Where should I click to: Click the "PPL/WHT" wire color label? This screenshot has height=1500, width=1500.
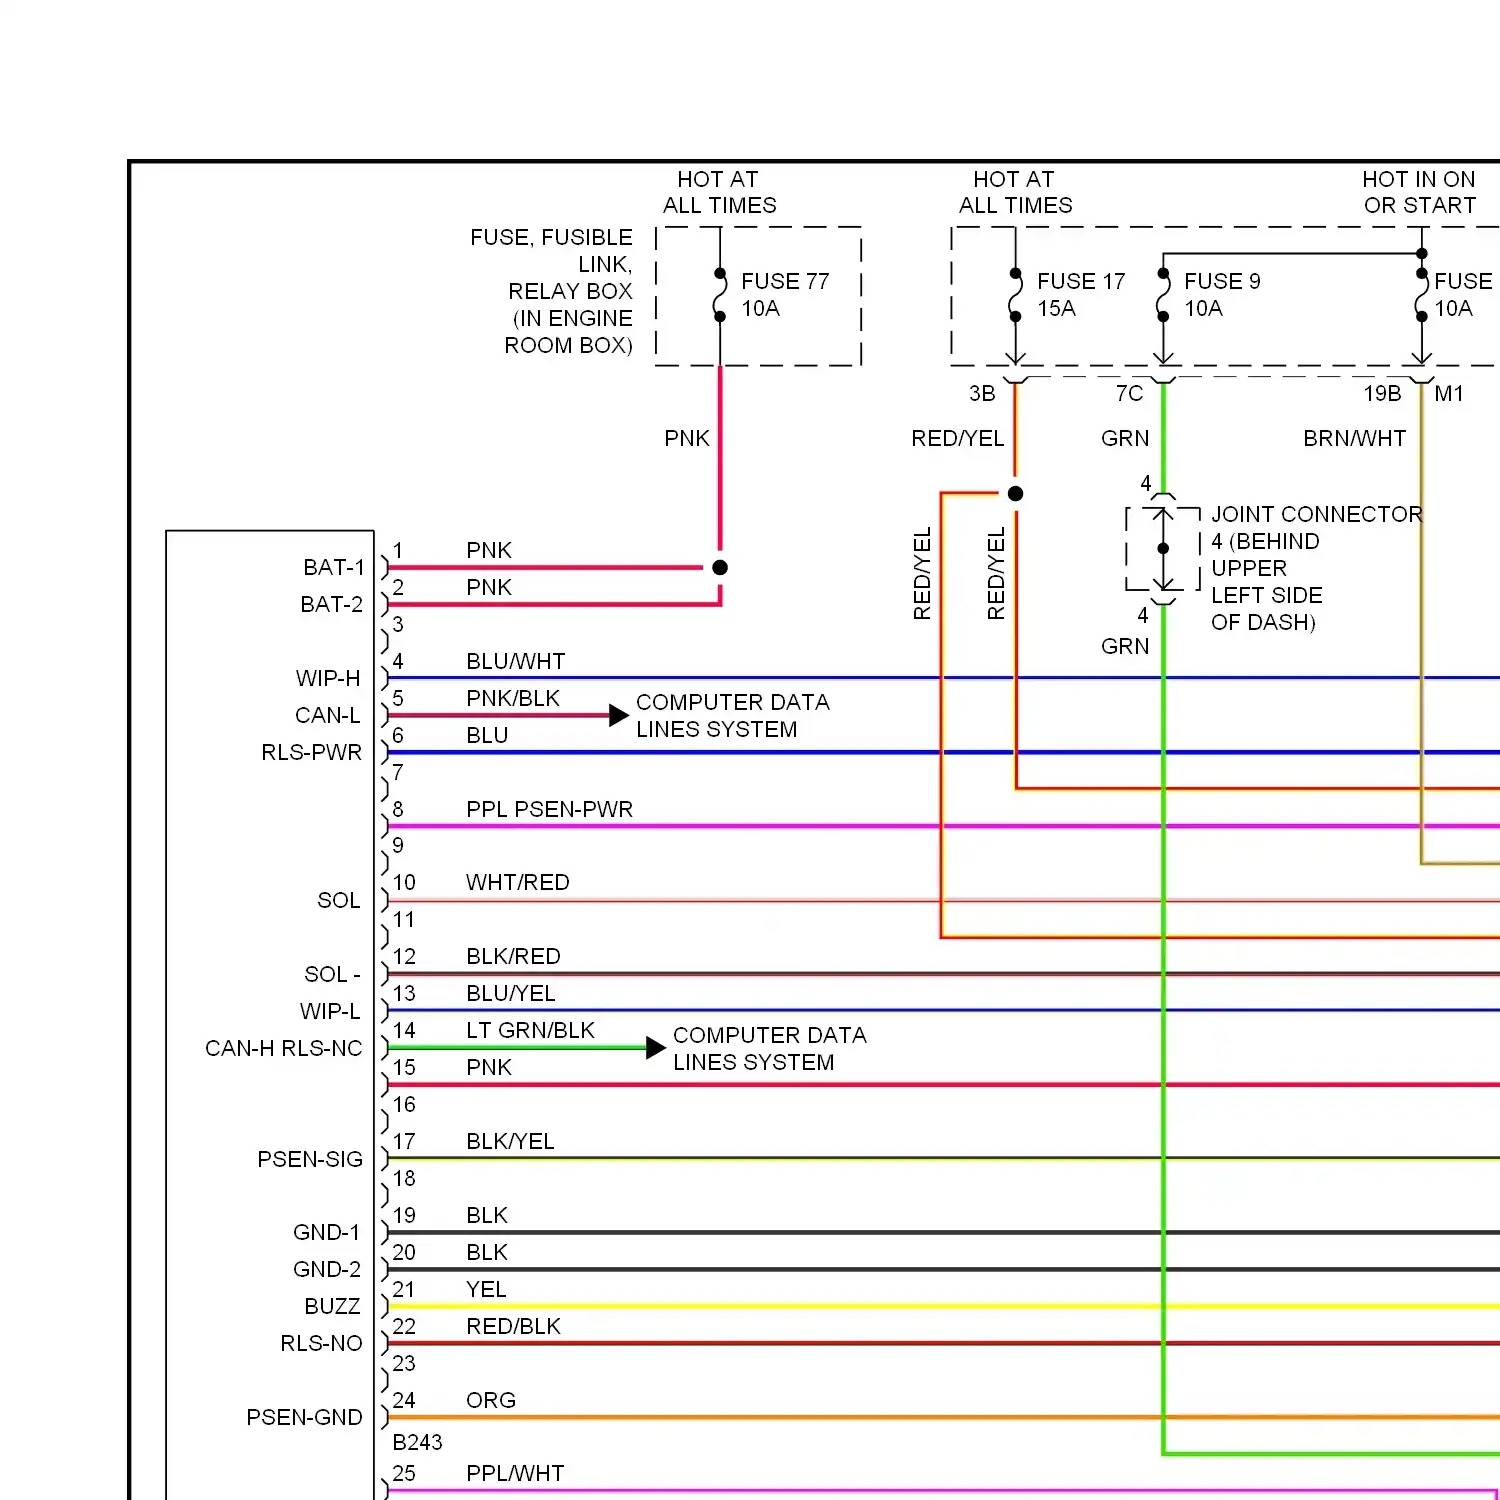515,1474
